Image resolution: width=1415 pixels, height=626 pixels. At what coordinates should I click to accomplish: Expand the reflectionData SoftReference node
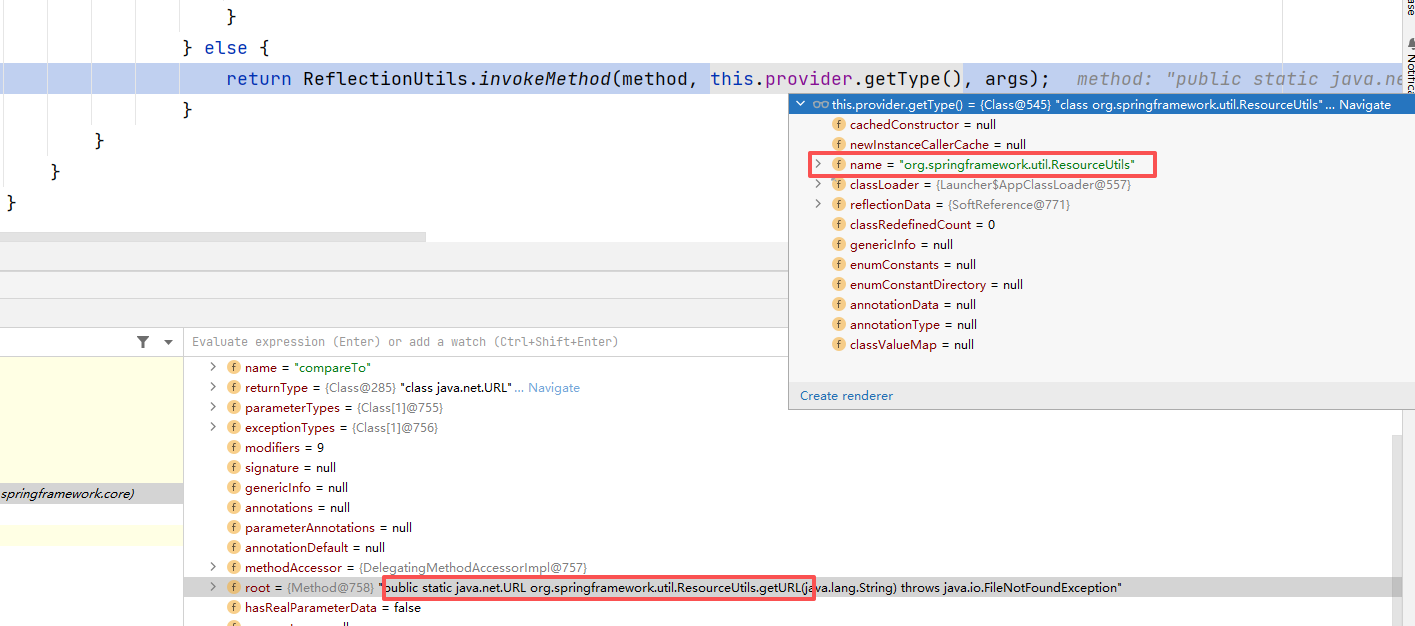click(x=818, y=204)
